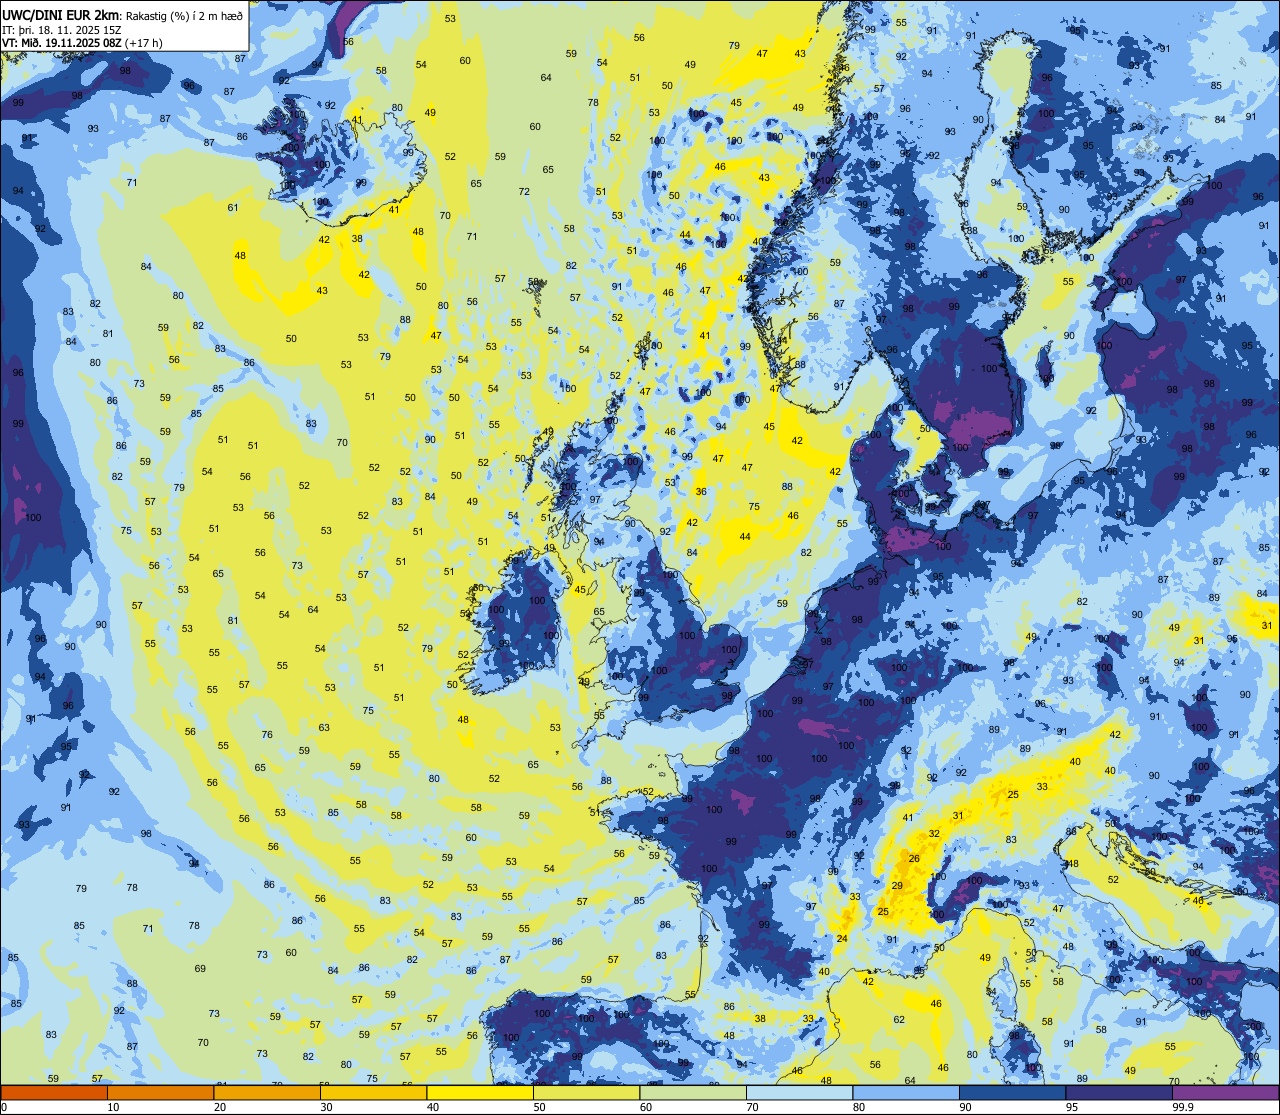
Task: Click the purple legend segment above 99.9
Action: [1225, 1092]
